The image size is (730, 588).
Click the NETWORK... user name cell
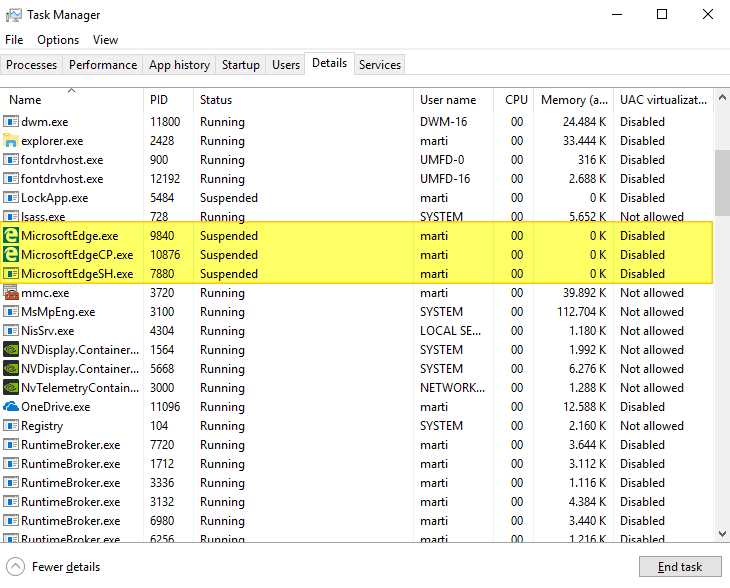tap(452, 388)
